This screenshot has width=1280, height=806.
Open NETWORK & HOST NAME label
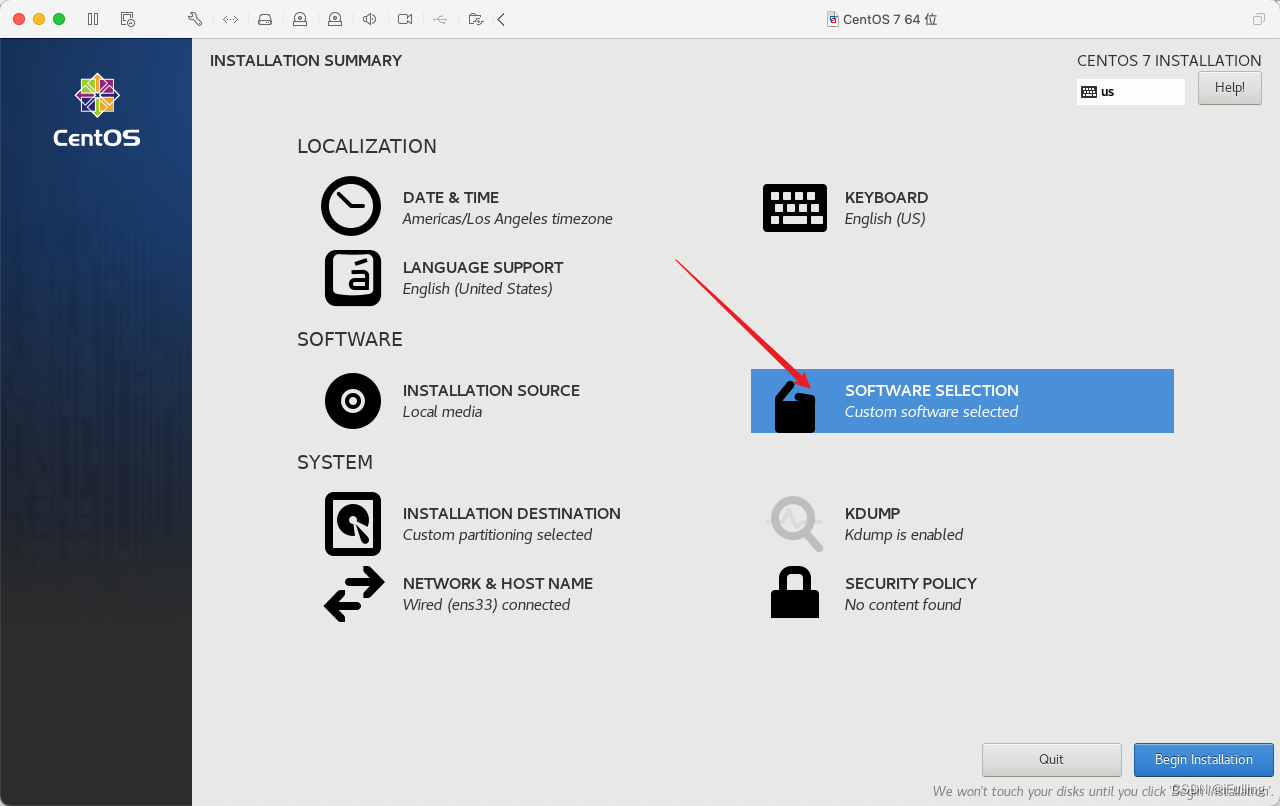498,584
